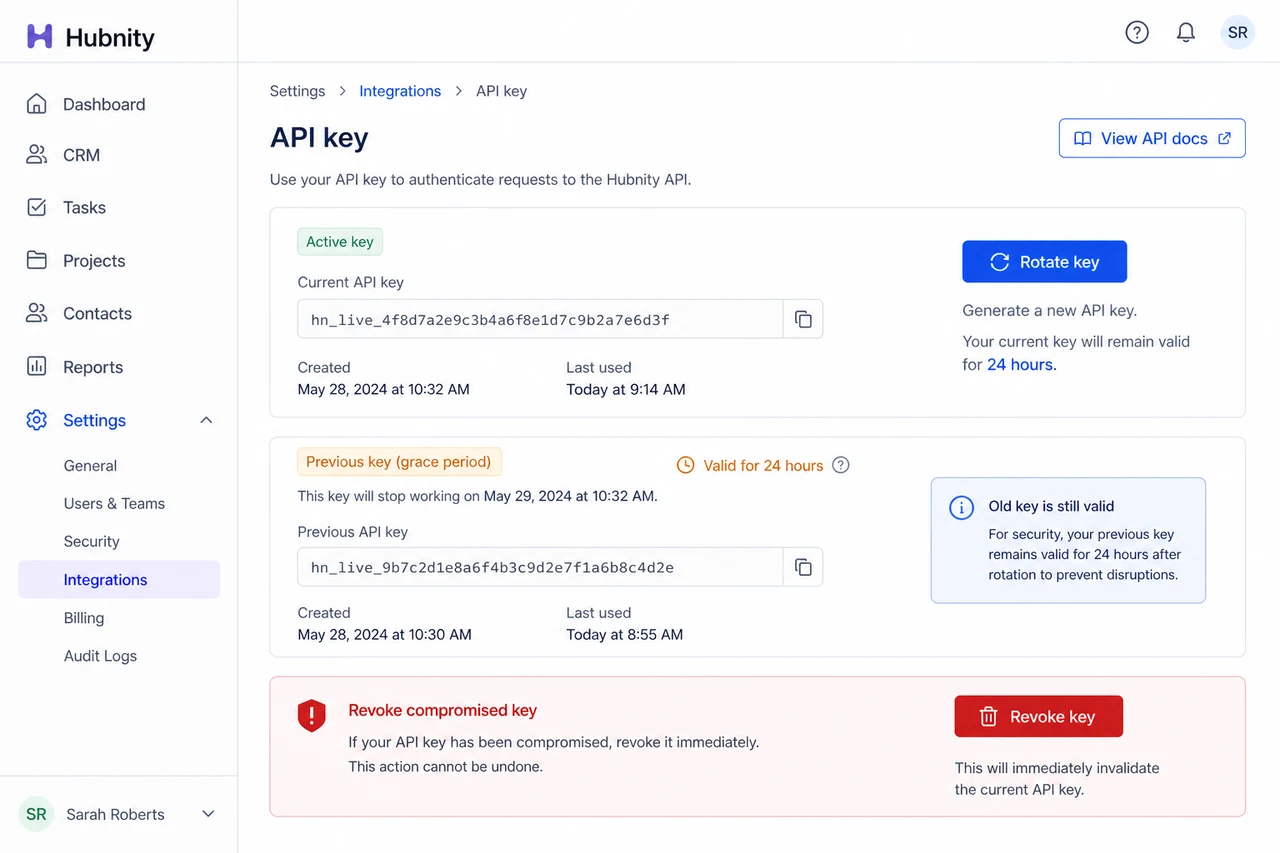Click Old key is still valid title
This screenshot has height=853, width=1280.
tap(1051, 506)
